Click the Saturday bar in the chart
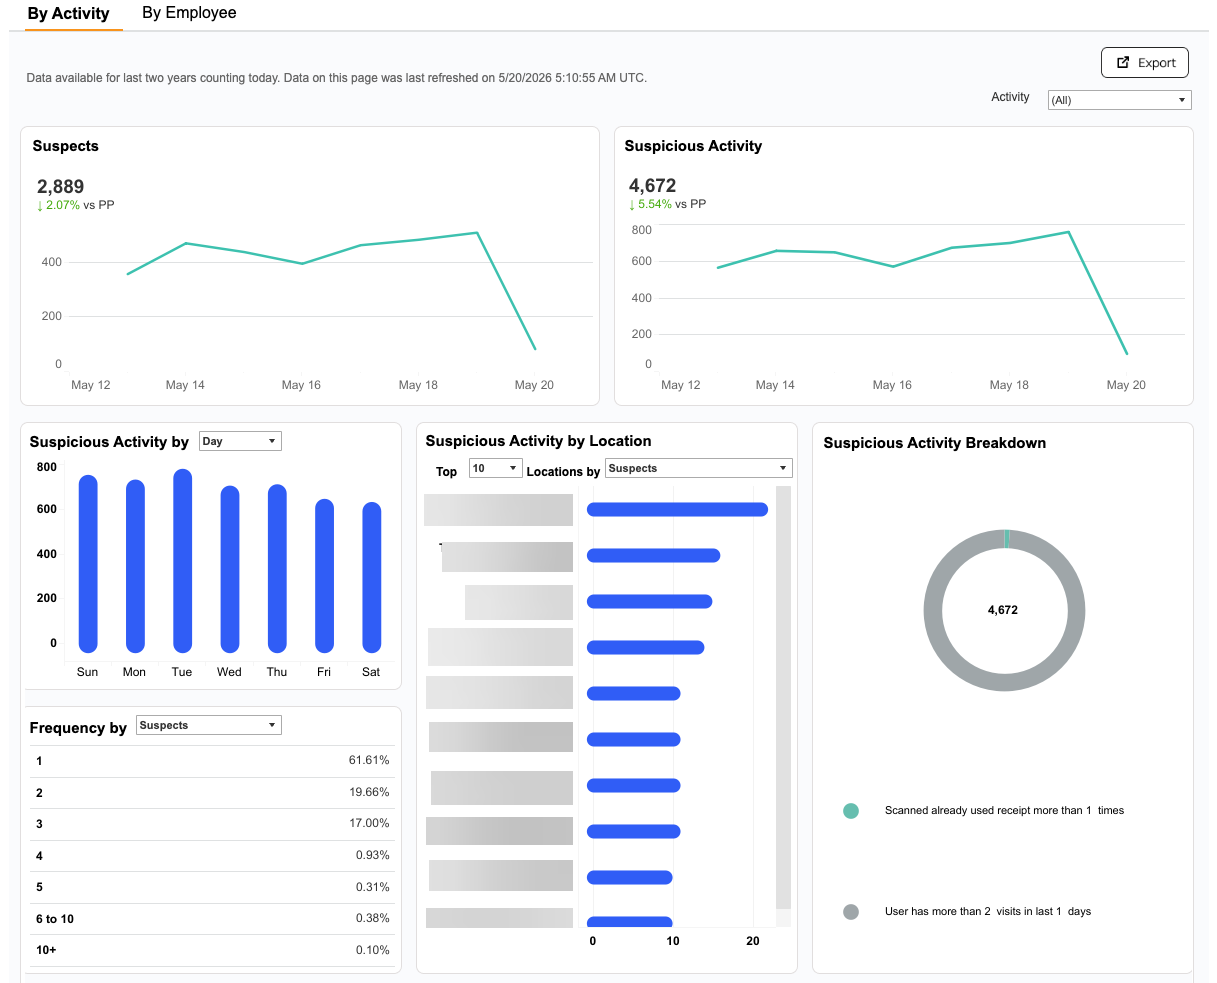 pyautogui.click(x=371, y=578)
